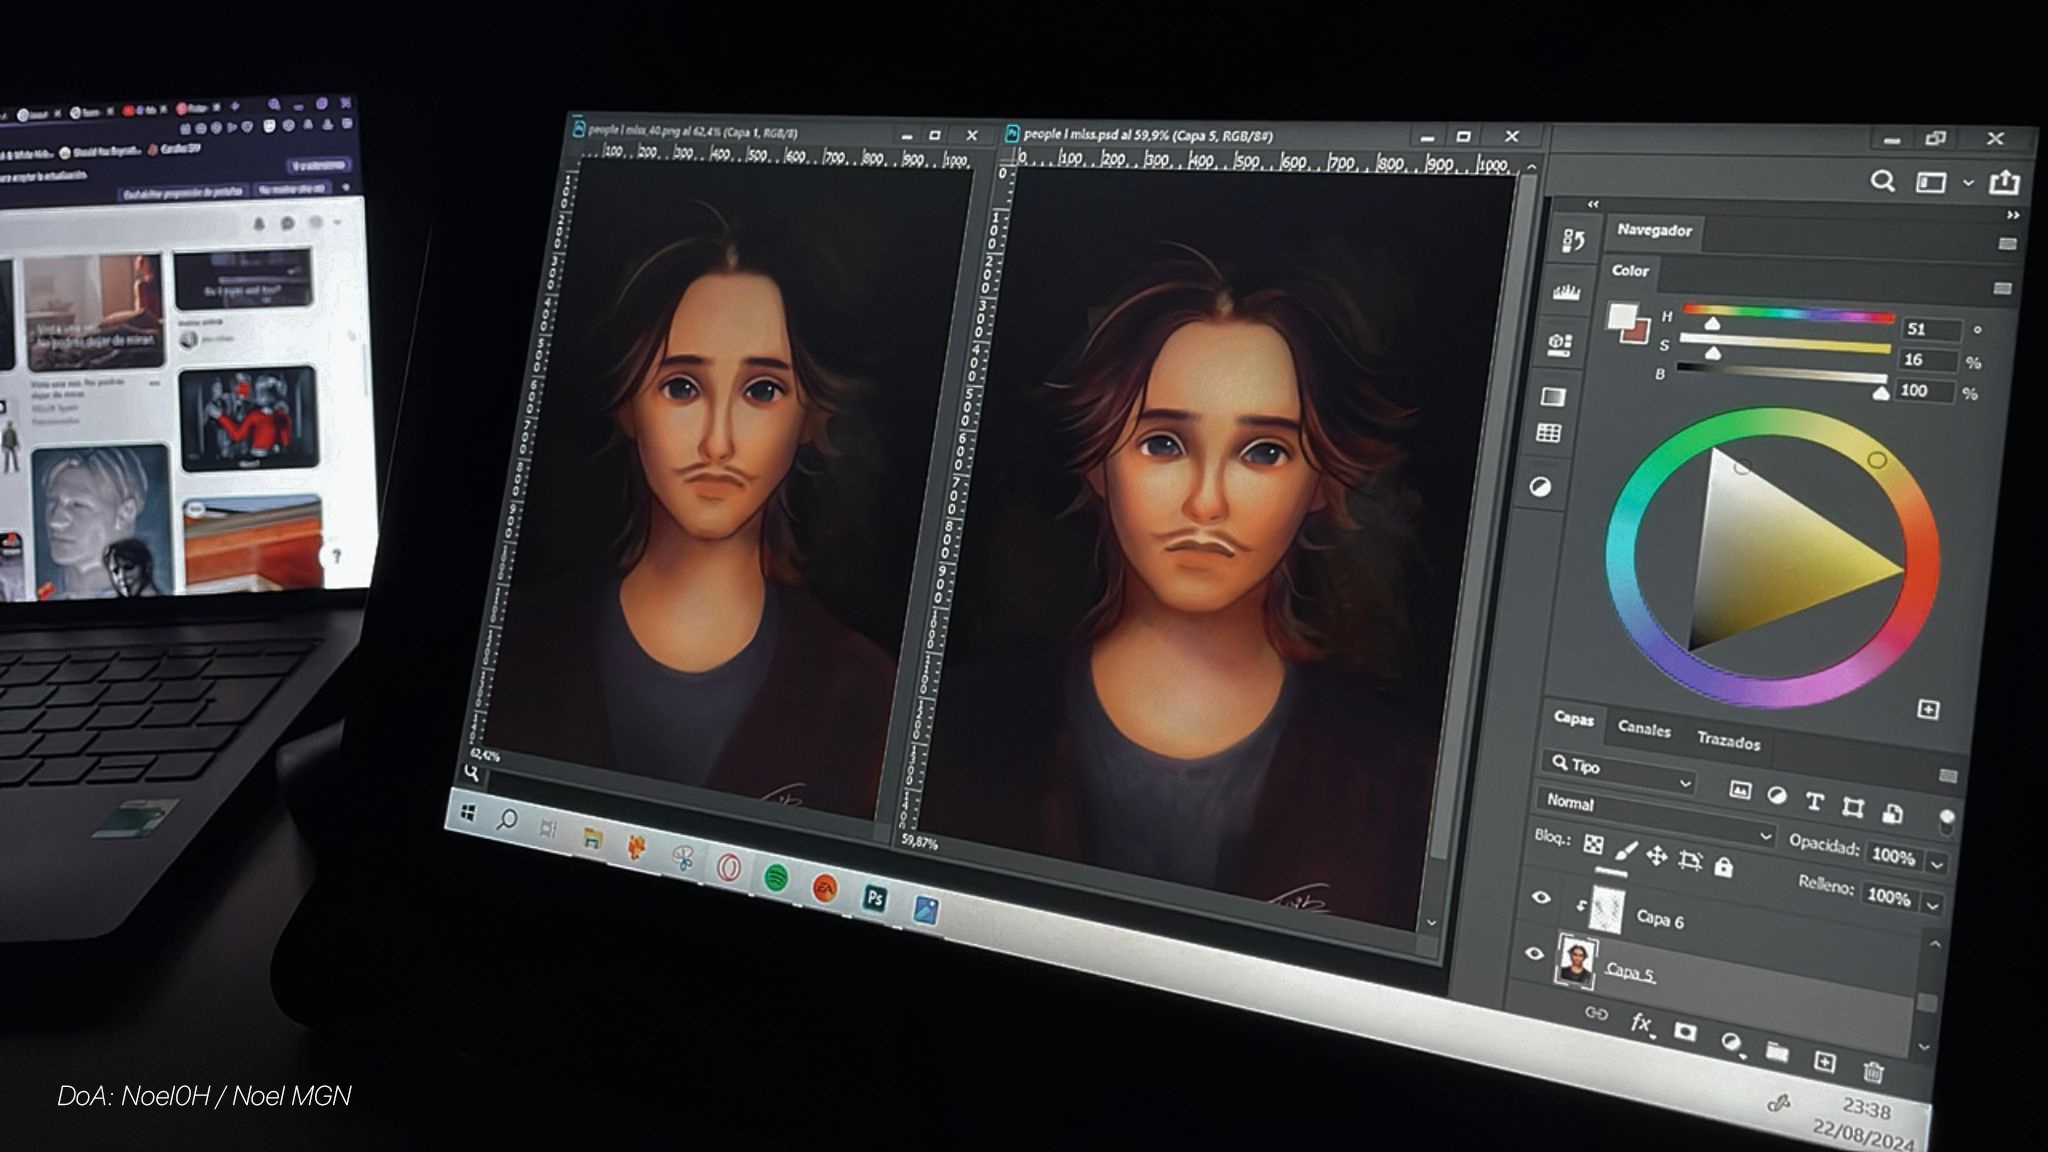The width and height of the screenshot is (2048, 1152).
Task: Toggle prevent artboard auto-nesting lock
Action: 1690,861
